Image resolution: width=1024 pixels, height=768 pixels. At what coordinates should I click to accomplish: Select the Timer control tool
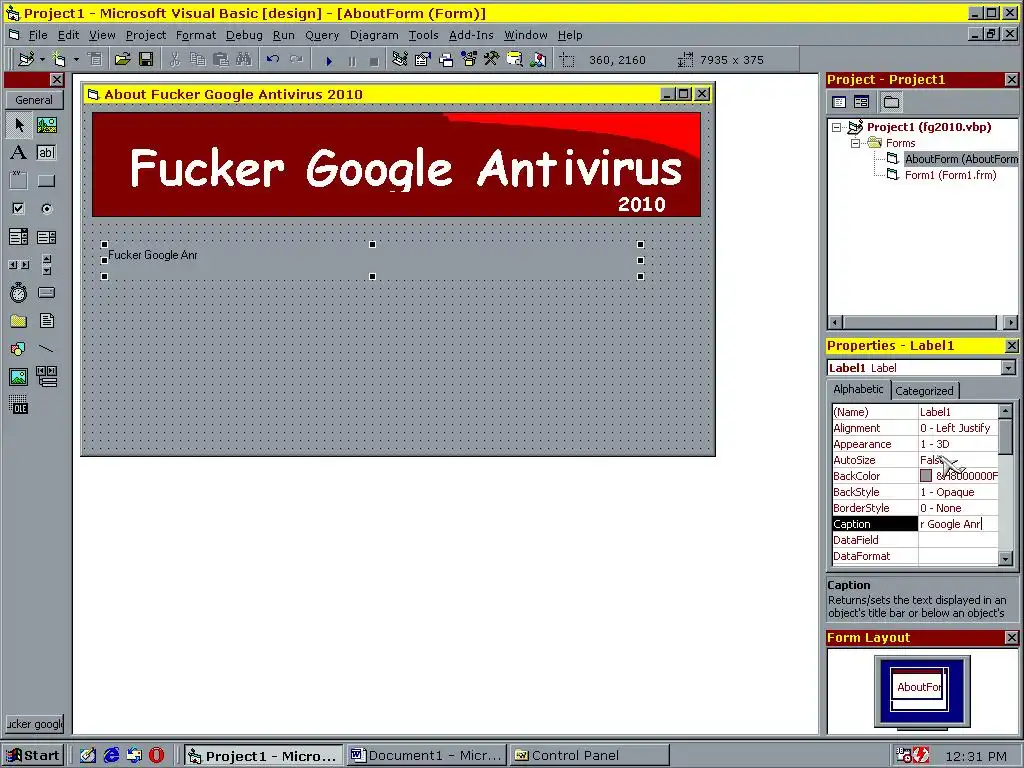point(19,293)
